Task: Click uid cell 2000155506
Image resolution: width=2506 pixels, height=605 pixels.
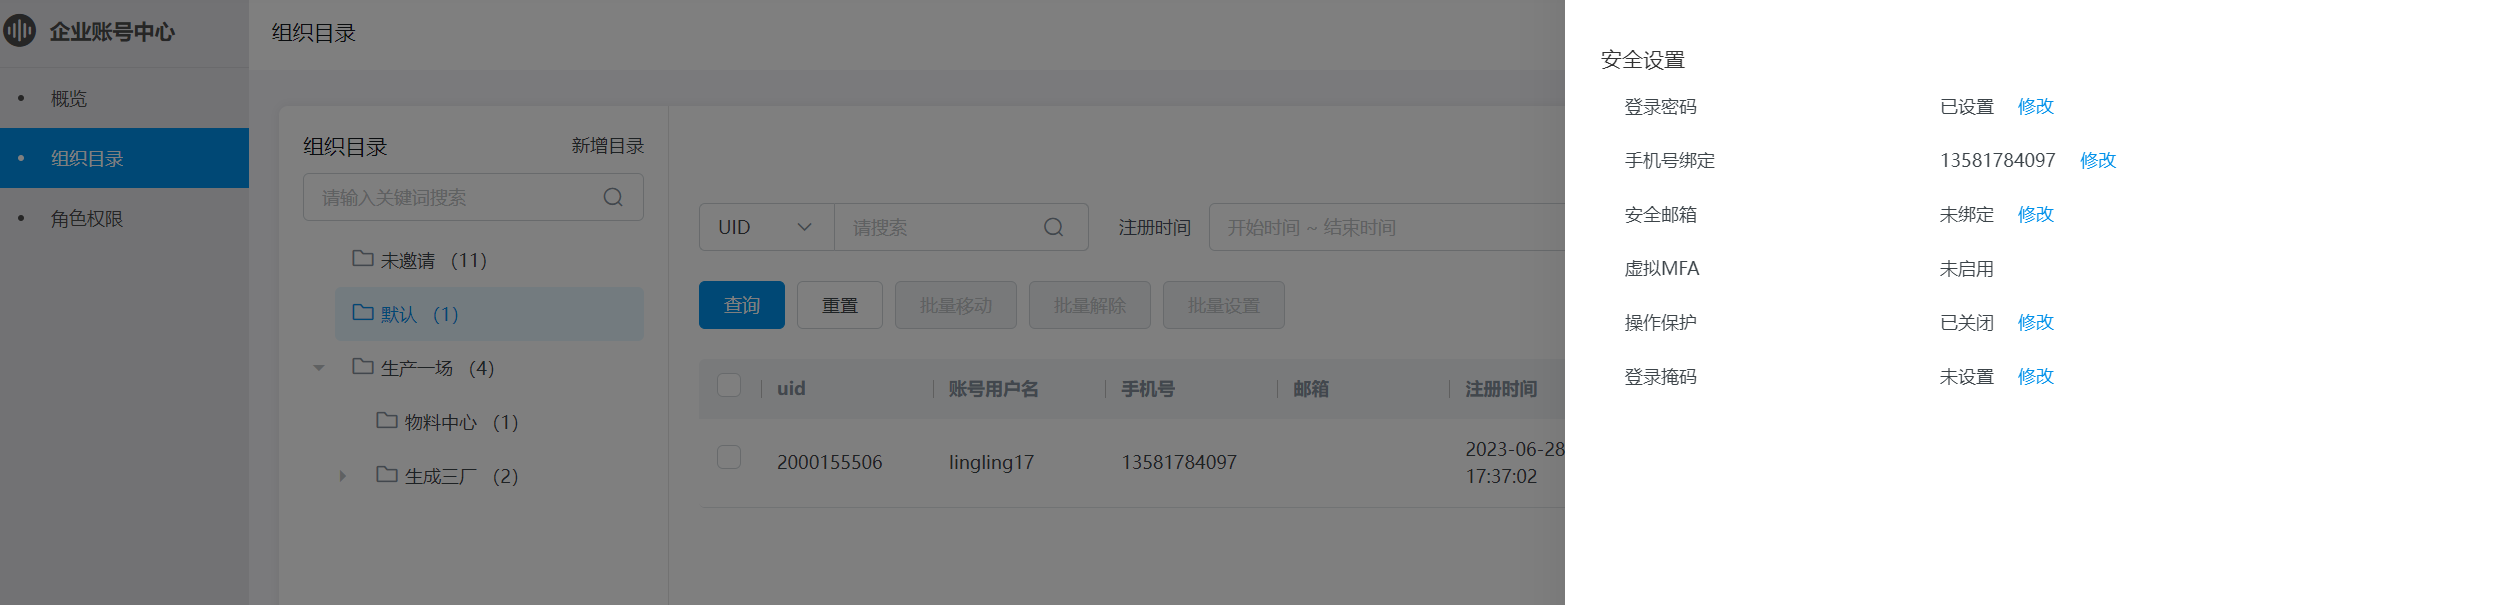Action: (829, 462)
